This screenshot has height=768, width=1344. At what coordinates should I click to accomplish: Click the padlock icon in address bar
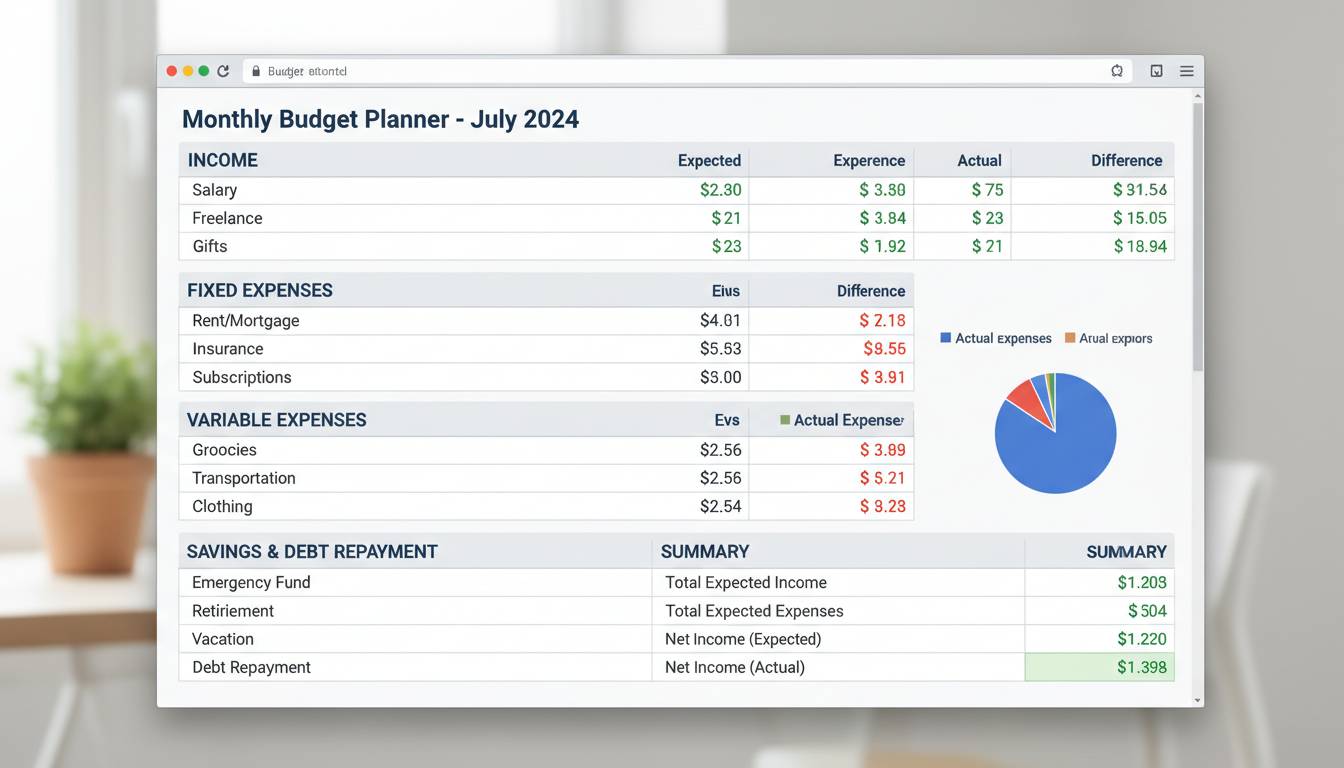(256, 71)
